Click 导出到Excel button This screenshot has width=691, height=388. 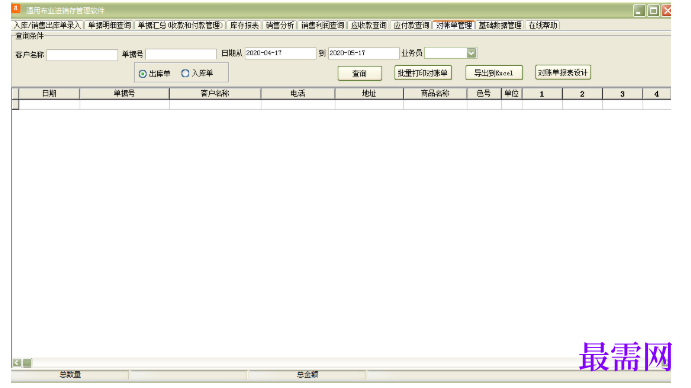[x=494, y=73]
